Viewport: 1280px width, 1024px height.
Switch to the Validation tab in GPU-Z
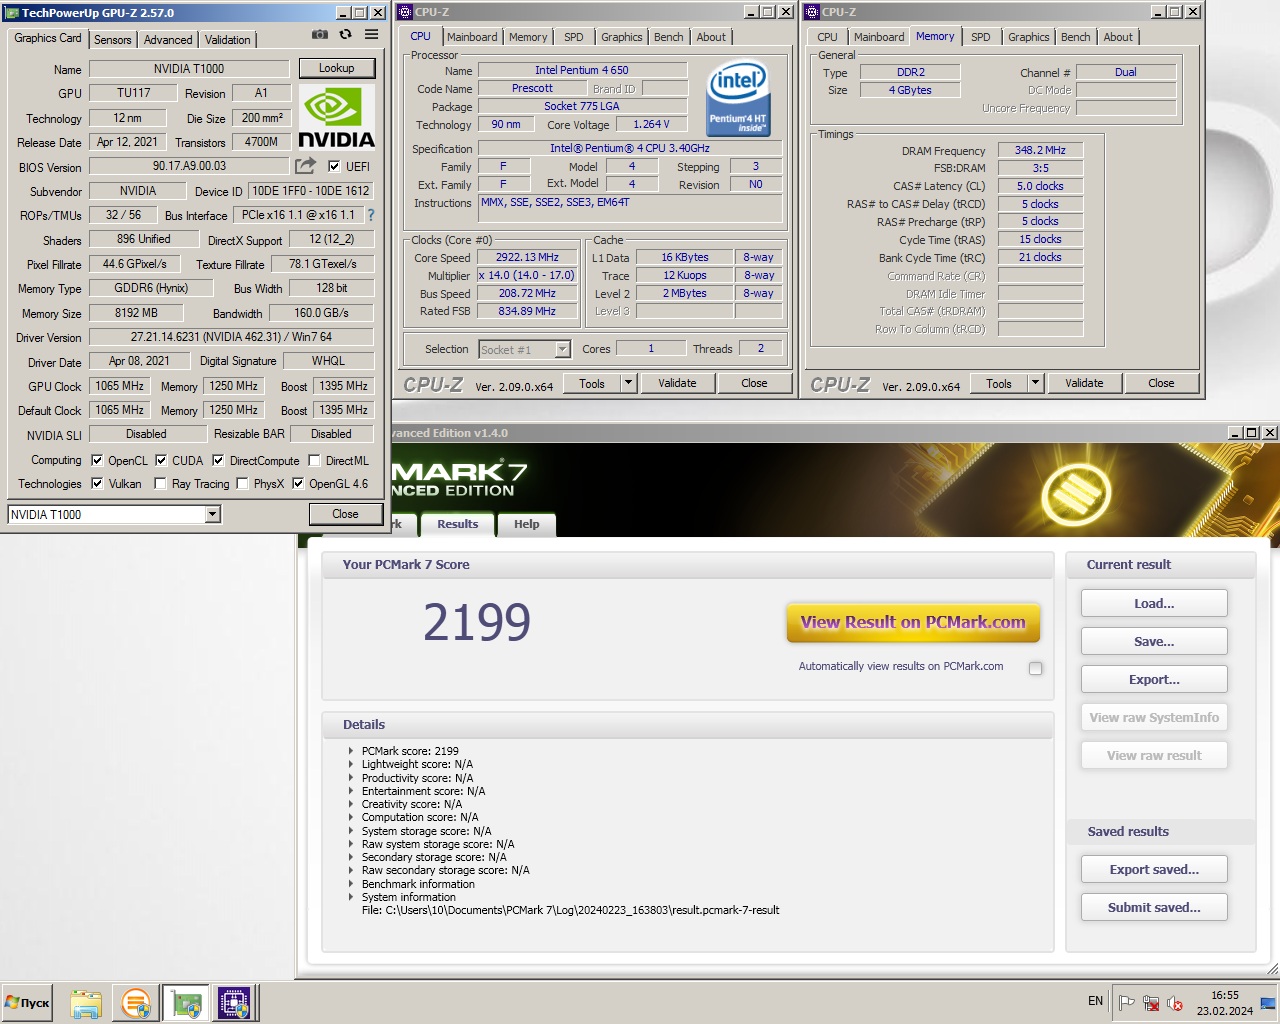pyautogui.click(x=228, y=39)
